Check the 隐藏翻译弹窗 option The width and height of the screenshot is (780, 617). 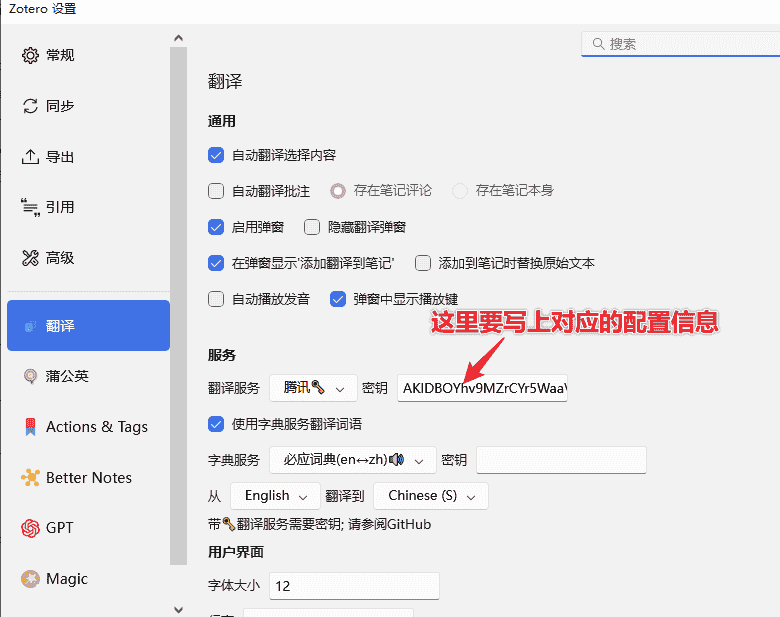(x=312, y=227)
